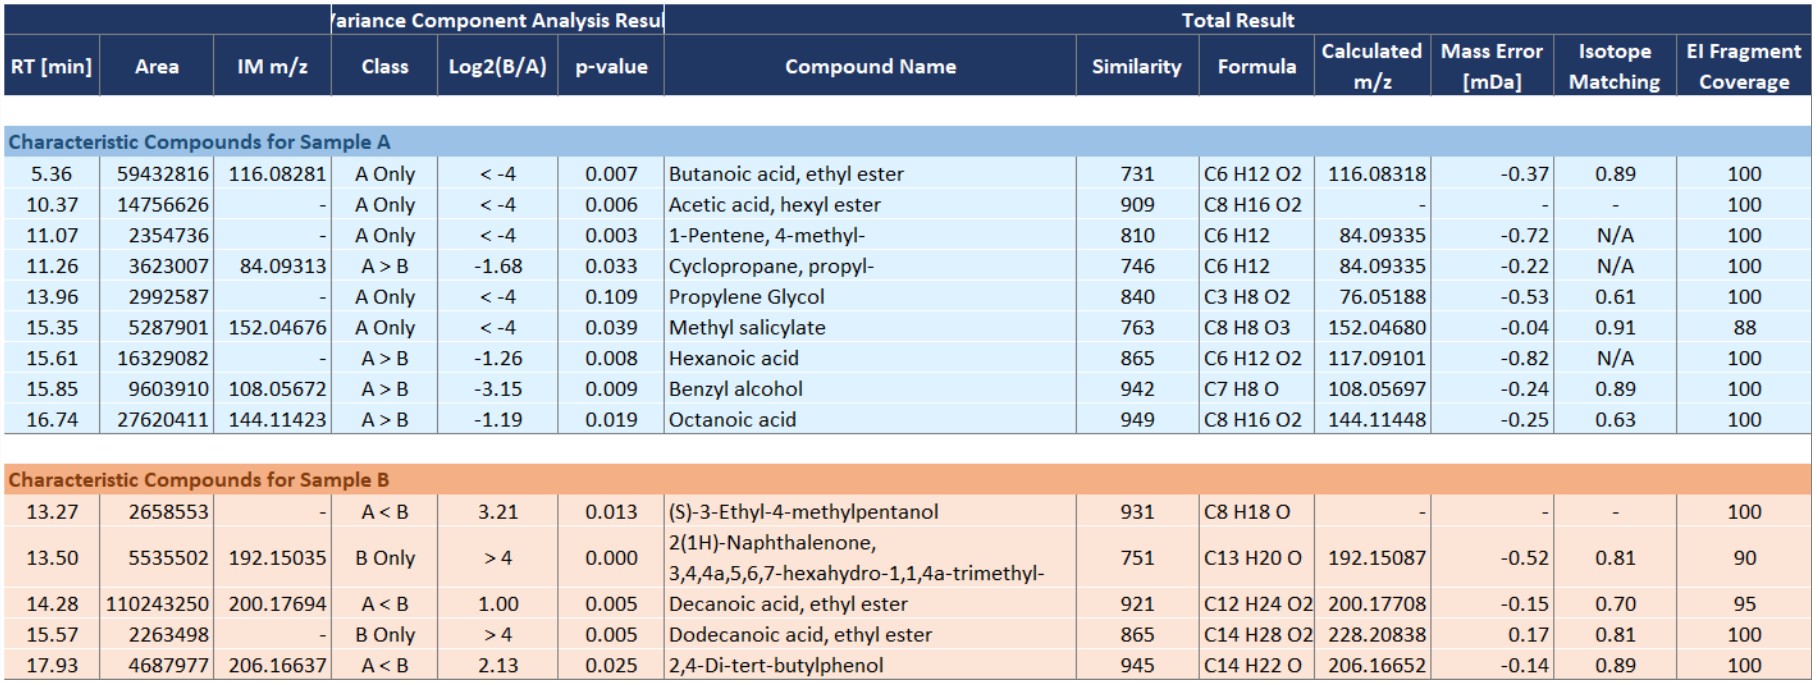Select the 'Butanoic acid, ethyl ester' cell
The width and height of the screenshot is (1816, 682).
pos(870,174)
